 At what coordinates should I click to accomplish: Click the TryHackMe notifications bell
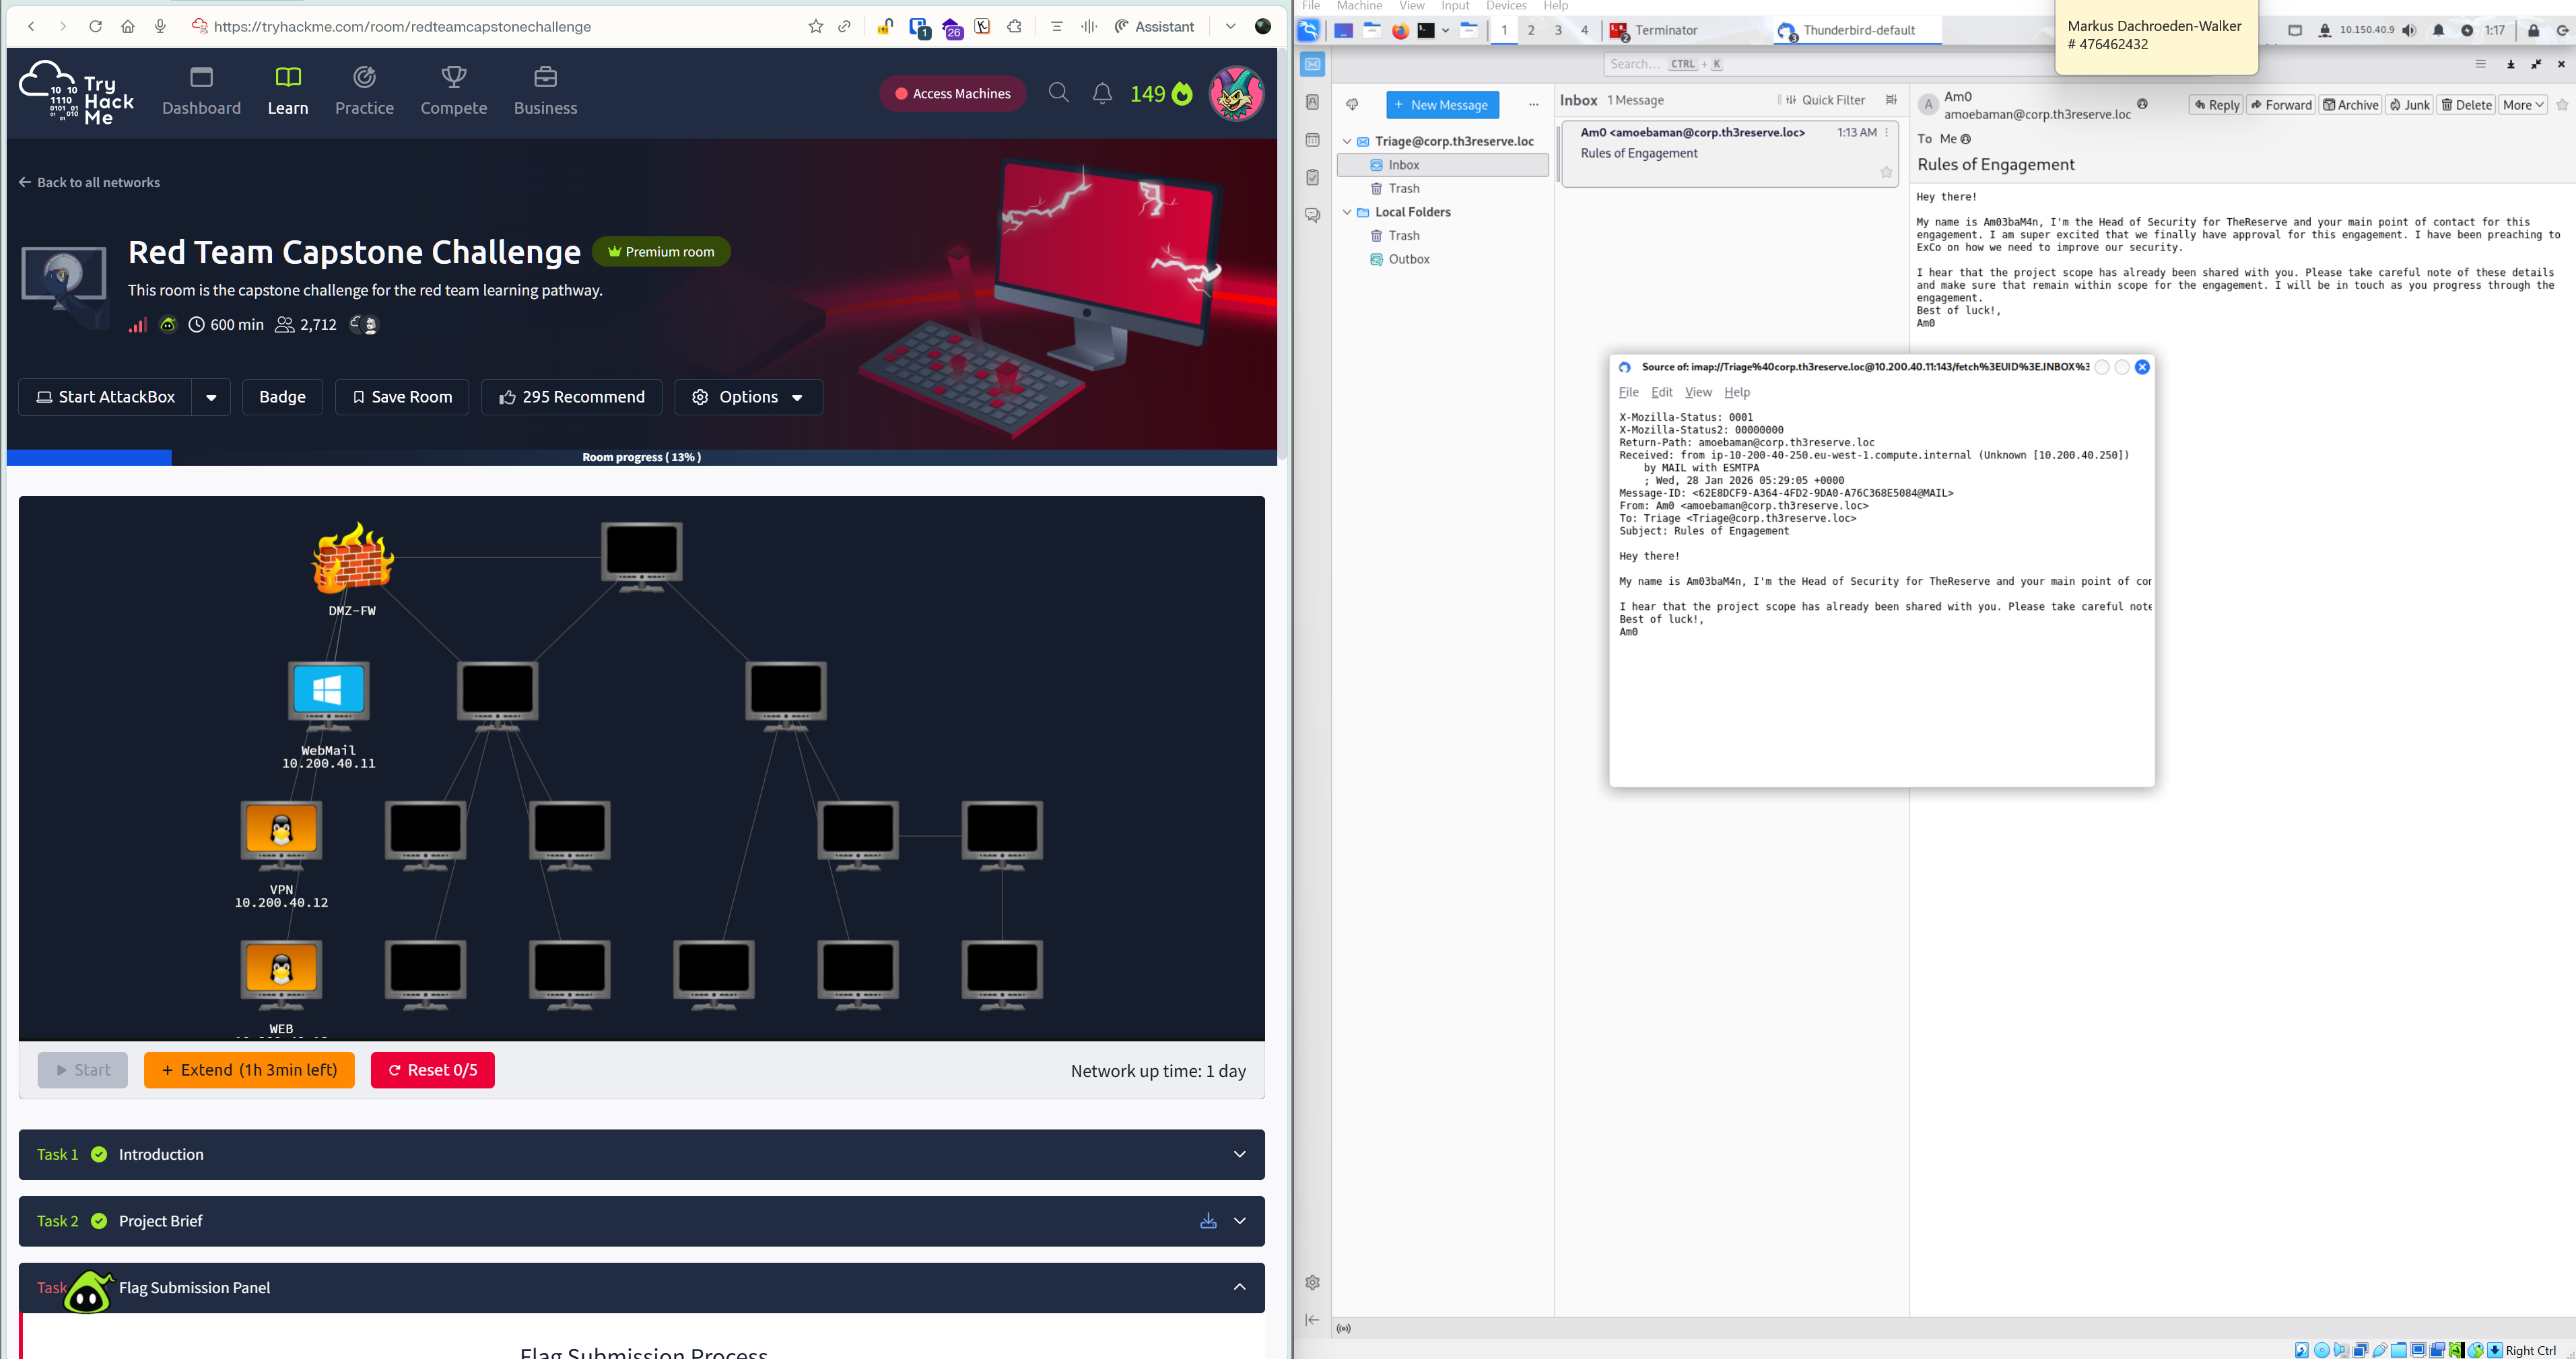coord(1102,94)
